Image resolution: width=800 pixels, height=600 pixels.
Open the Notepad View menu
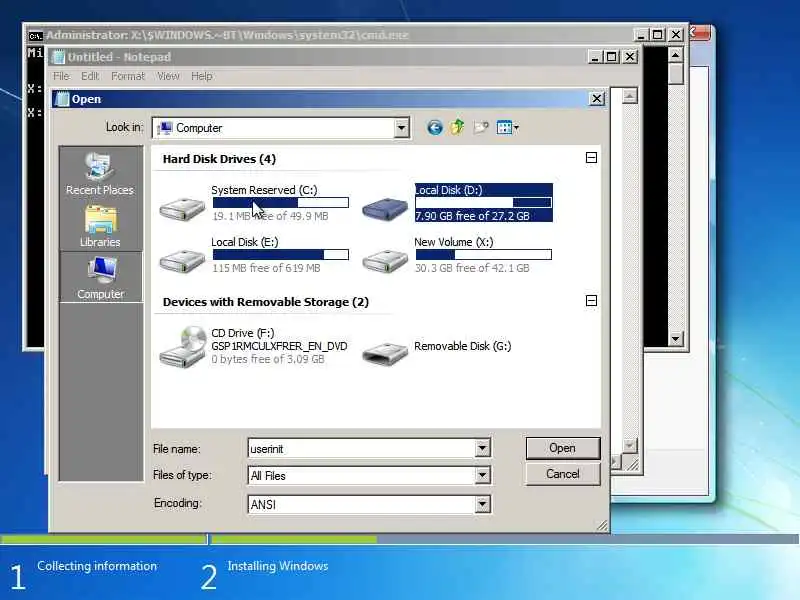click(168, 76)
